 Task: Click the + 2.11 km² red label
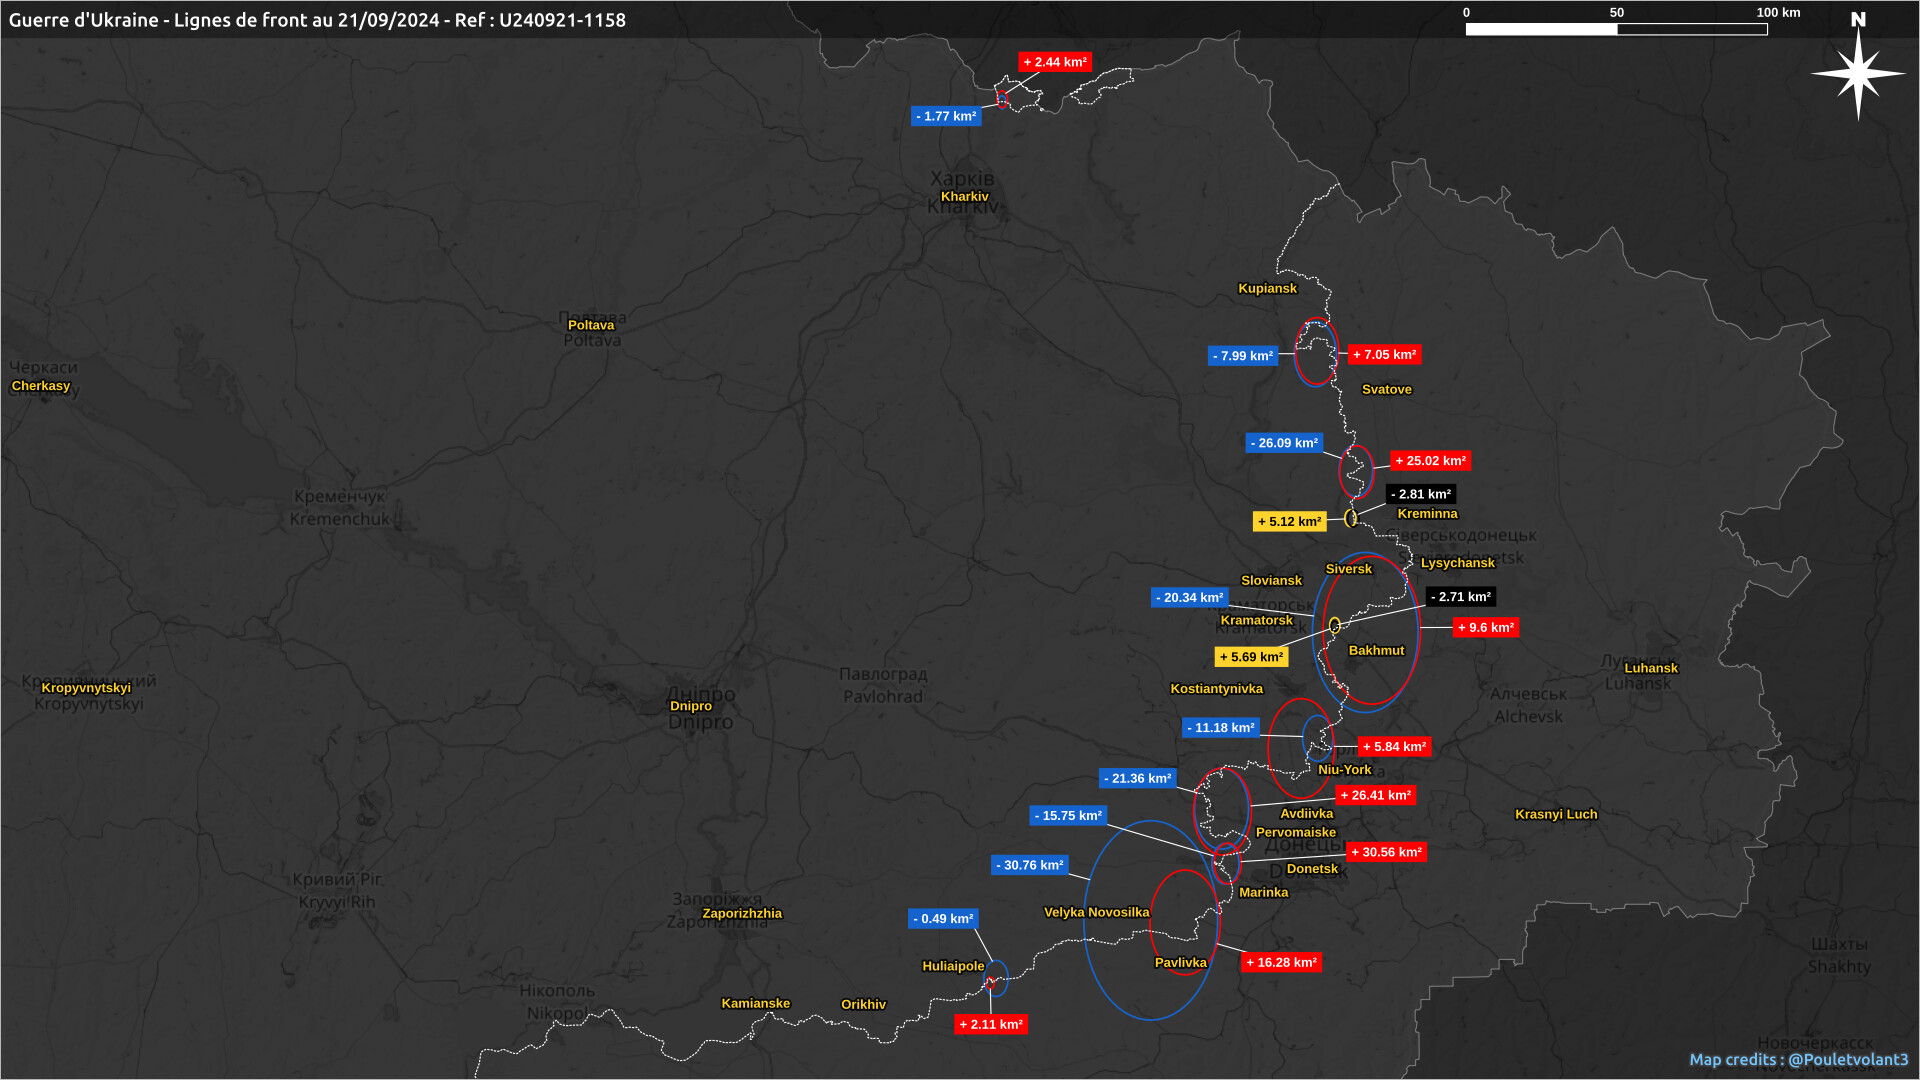(990, 1024)
